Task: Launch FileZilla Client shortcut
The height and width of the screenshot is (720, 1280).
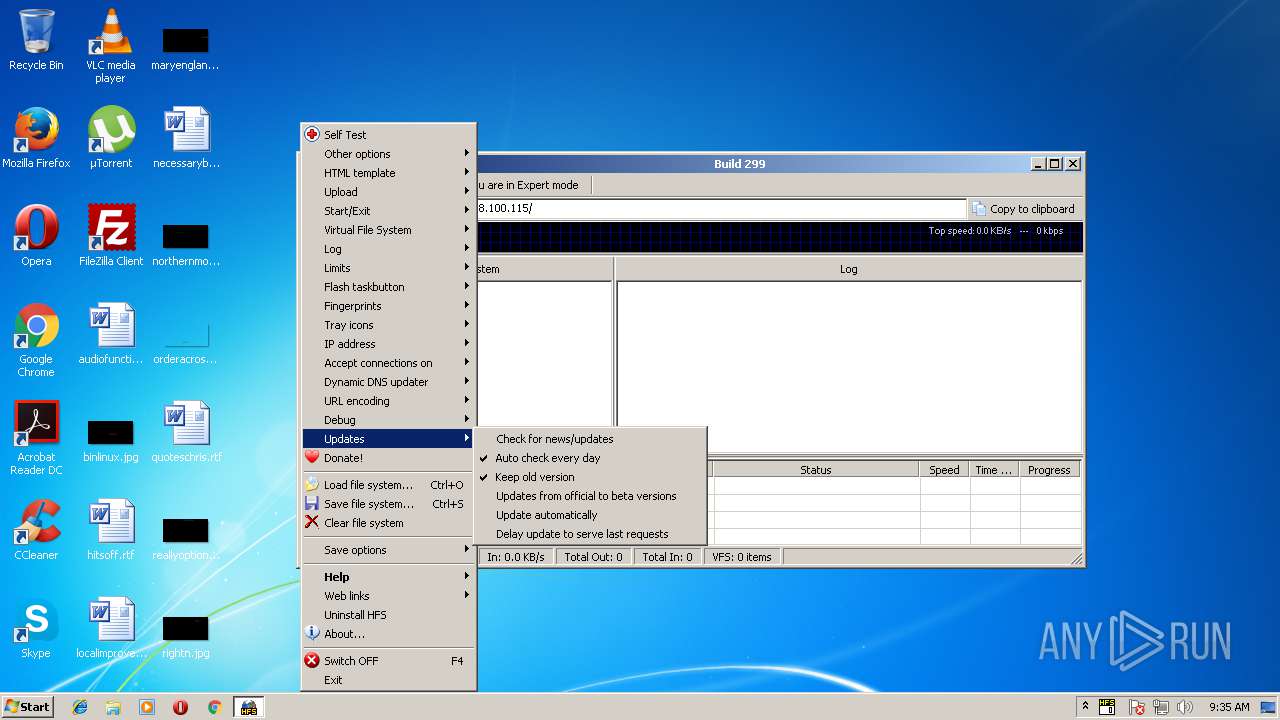Action: tap(110, 236)
